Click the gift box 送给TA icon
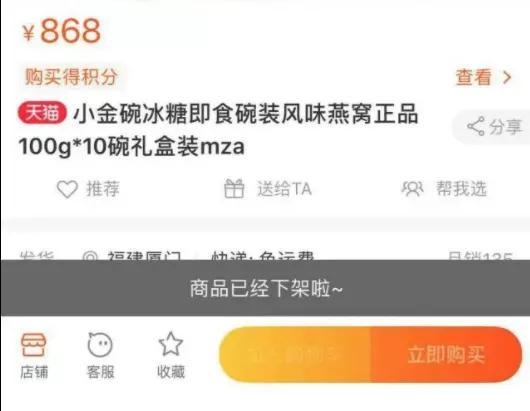This screenshot has width=530, height=411. pyautogui.click(x=234, y=188)
